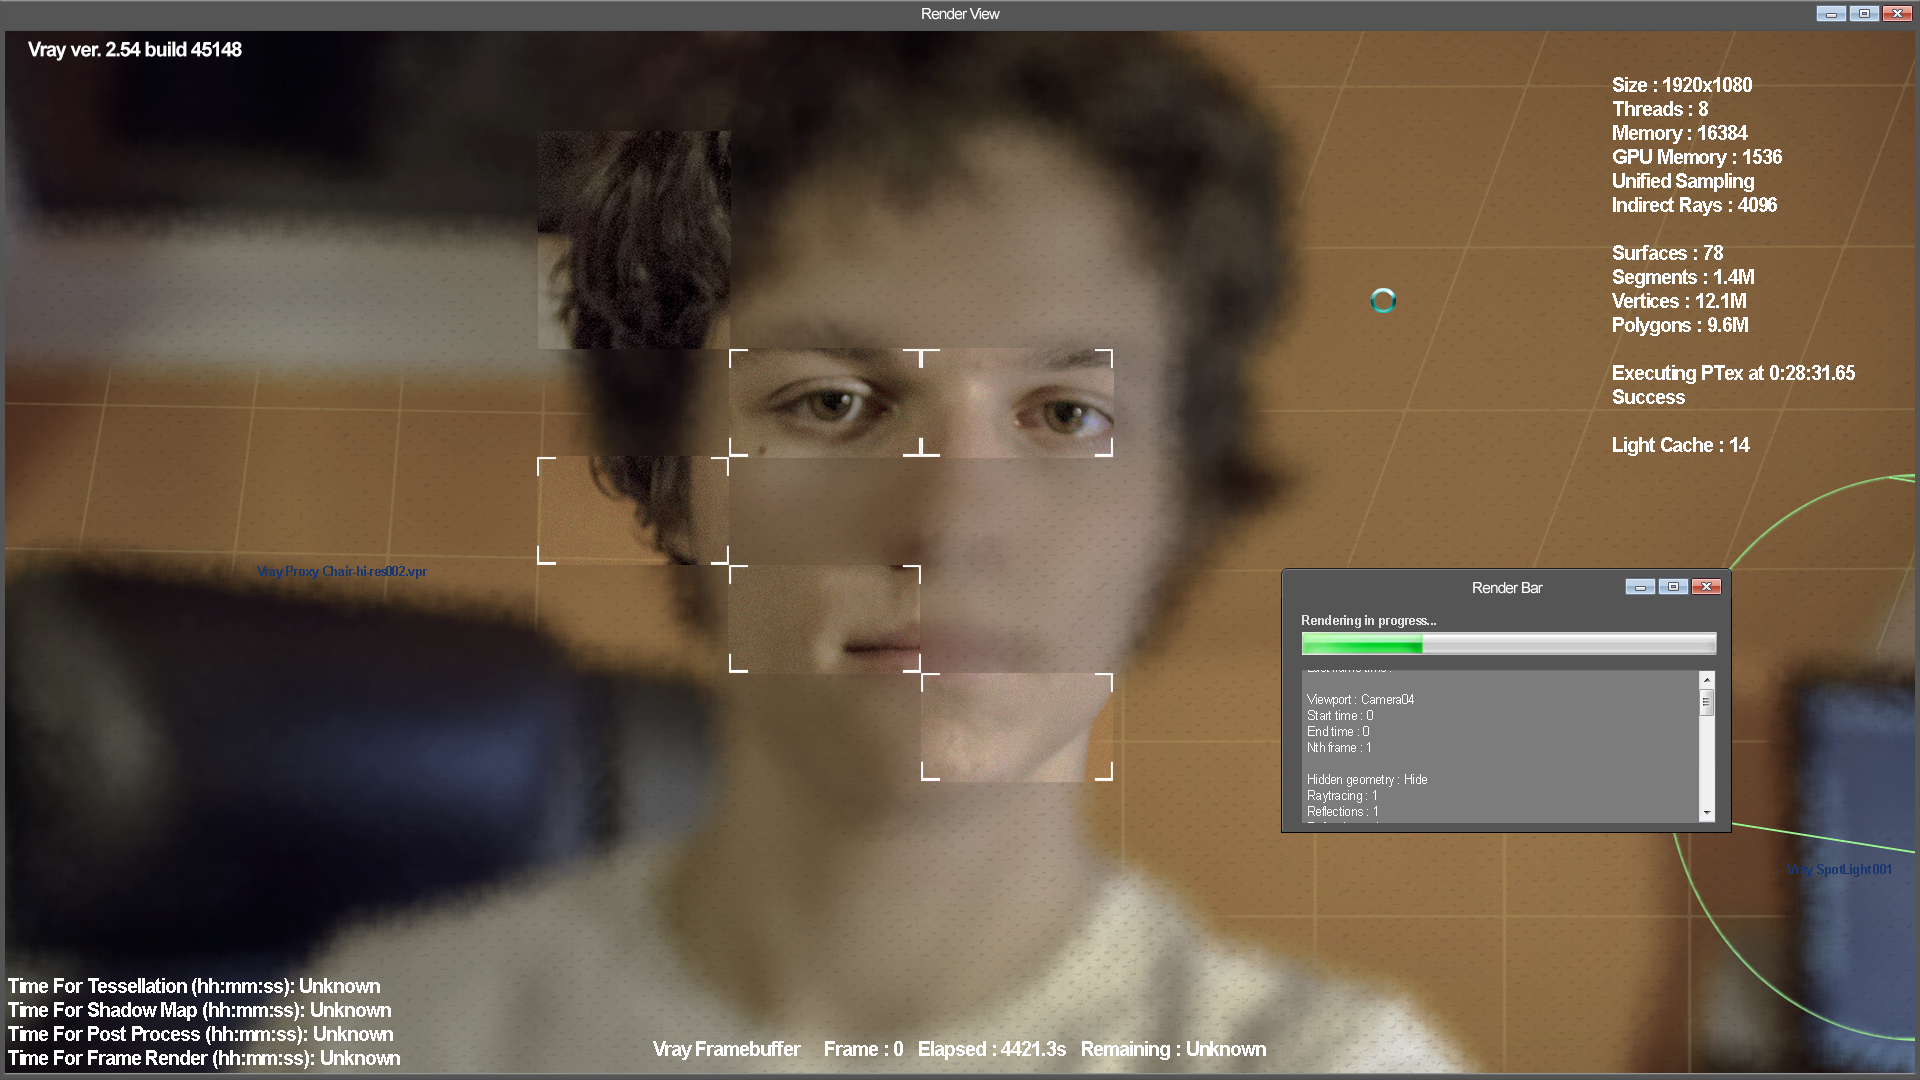1920x1080 pixels.
Task: Click the 'Memory : 16384' stat
Action: tap(1680, 133)
